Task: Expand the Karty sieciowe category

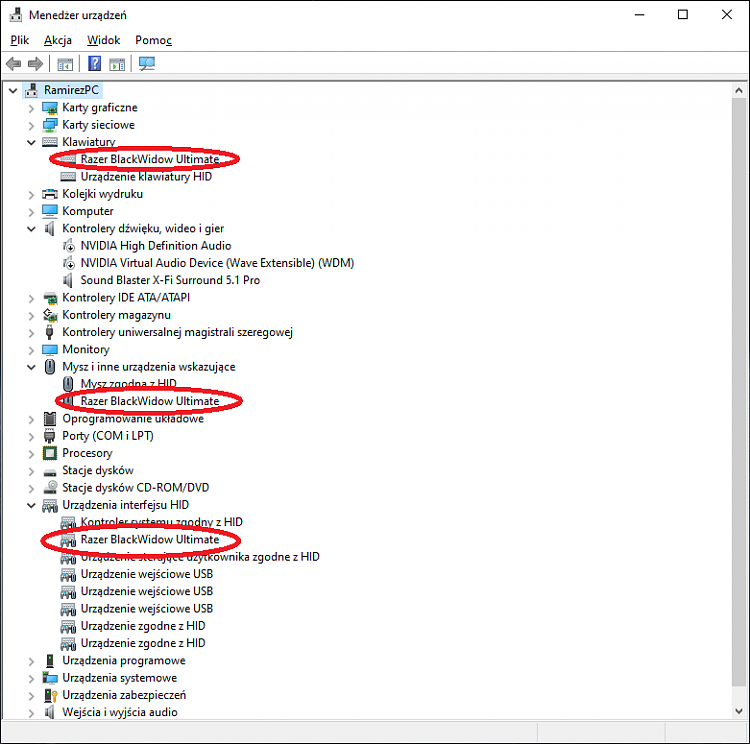Action: click(31, 125)
